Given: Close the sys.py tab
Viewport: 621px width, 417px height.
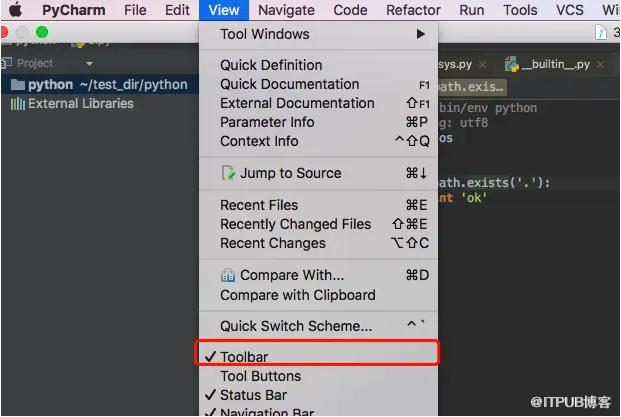Looking at the screenshot, I should click(x=482, y=65).
